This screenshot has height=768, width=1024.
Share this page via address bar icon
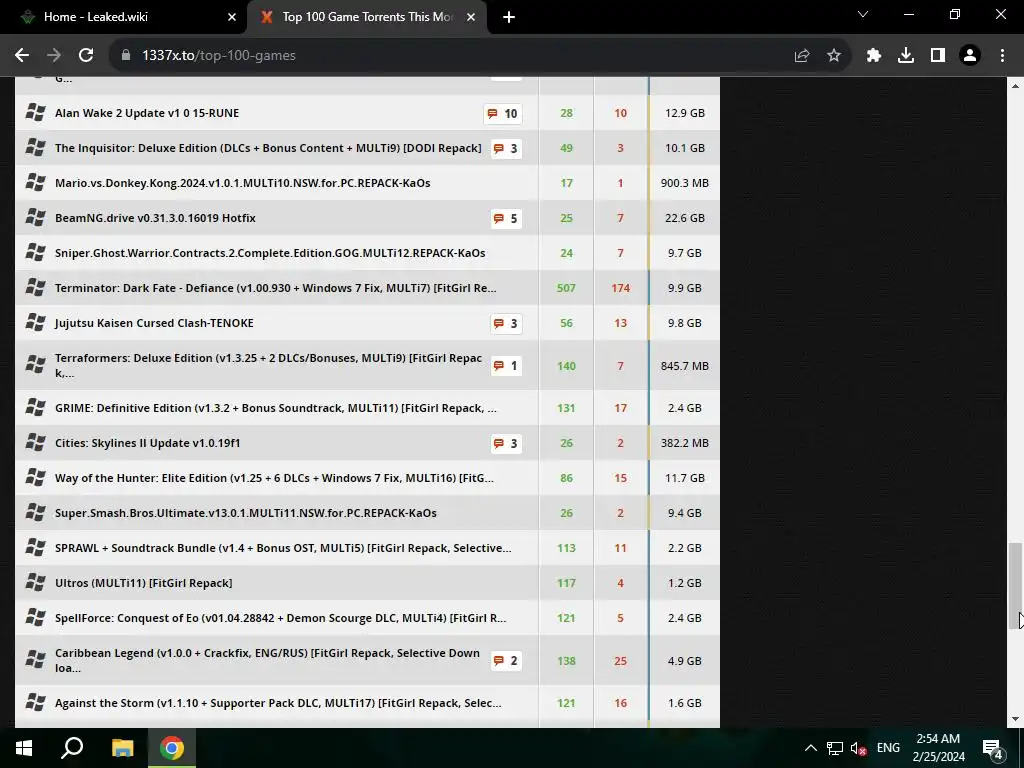802,56
